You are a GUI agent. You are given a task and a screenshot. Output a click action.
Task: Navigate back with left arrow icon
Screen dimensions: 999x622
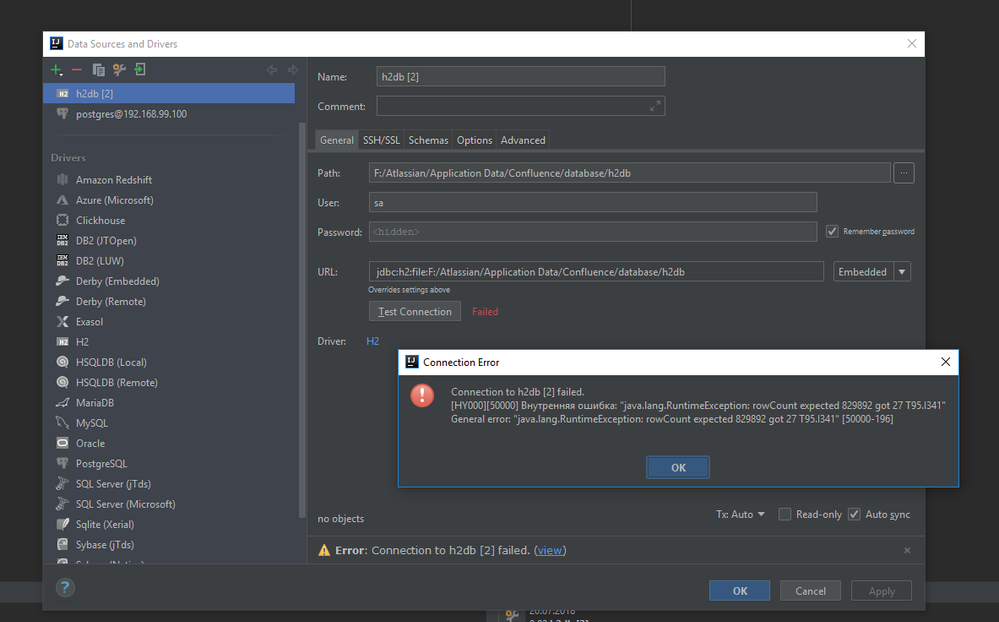click(x=272, y=69)
